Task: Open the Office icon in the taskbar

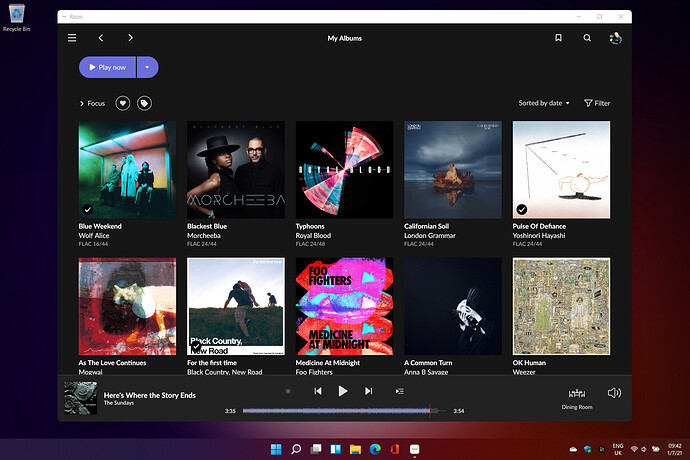Action: pyautogui.click(x=395, y=449)
